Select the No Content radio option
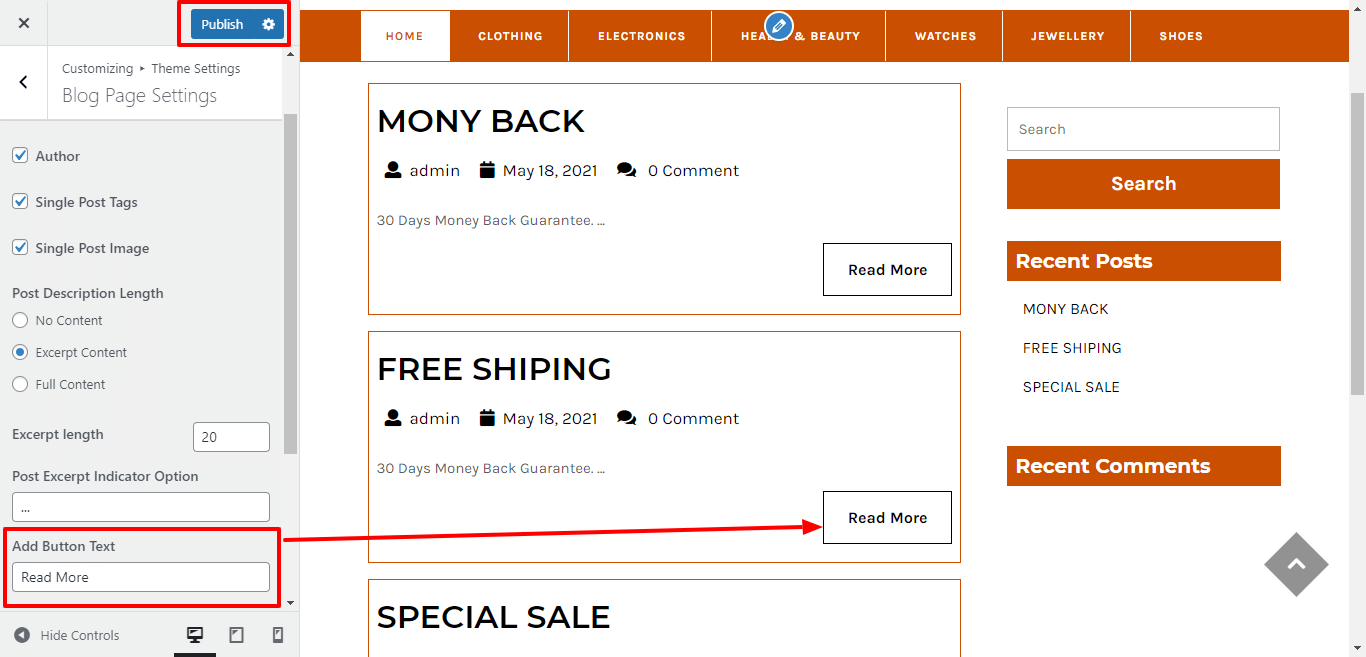This screenshot has width=1366, height=657. [x=20, y=320]
